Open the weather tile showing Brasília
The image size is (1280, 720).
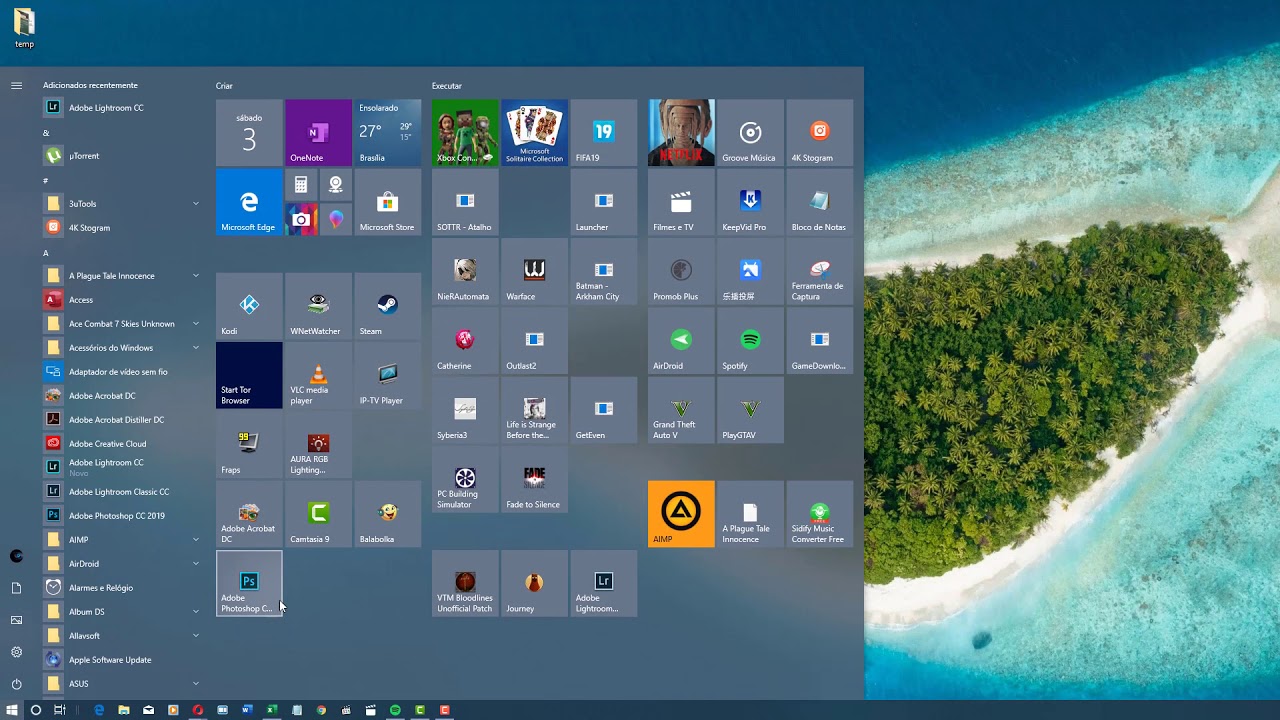(387, 132)
